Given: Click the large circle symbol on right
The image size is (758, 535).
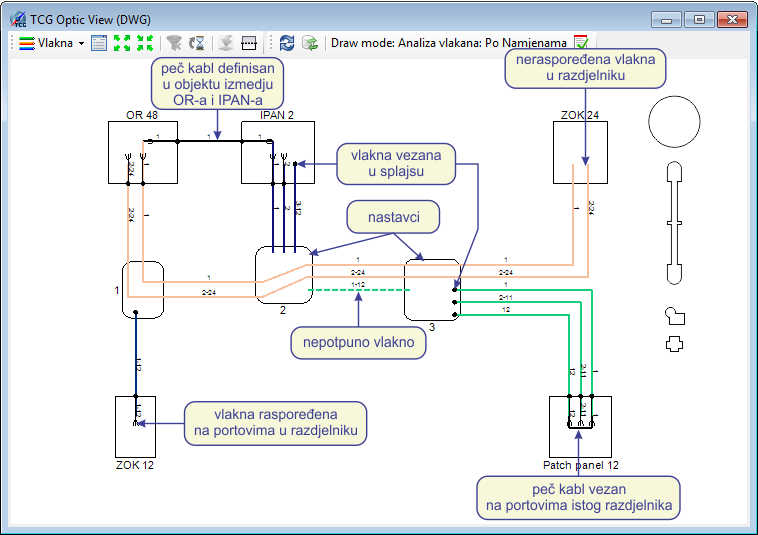Looking at the screenshot, I should (x=674, y=121).
